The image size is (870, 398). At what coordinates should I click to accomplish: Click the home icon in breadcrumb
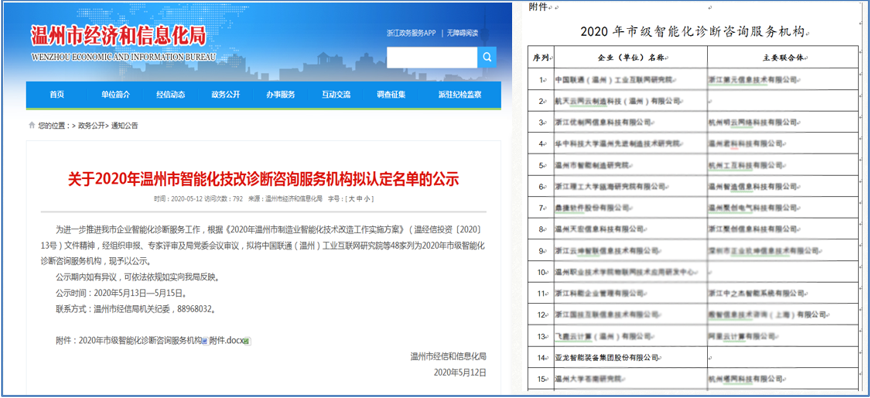31,125
